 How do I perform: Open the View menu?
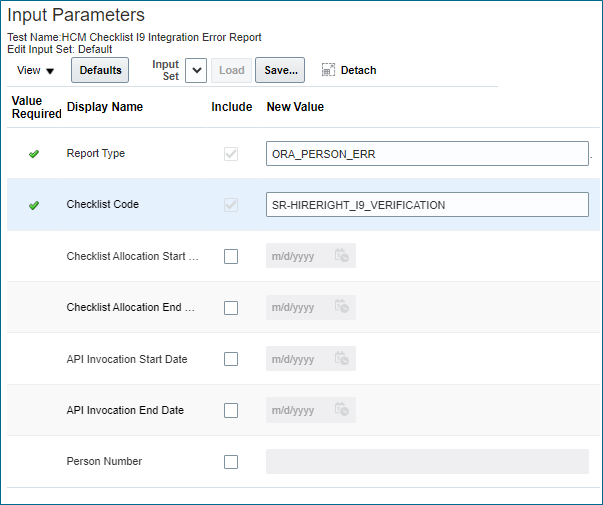(x=36, y=70)
